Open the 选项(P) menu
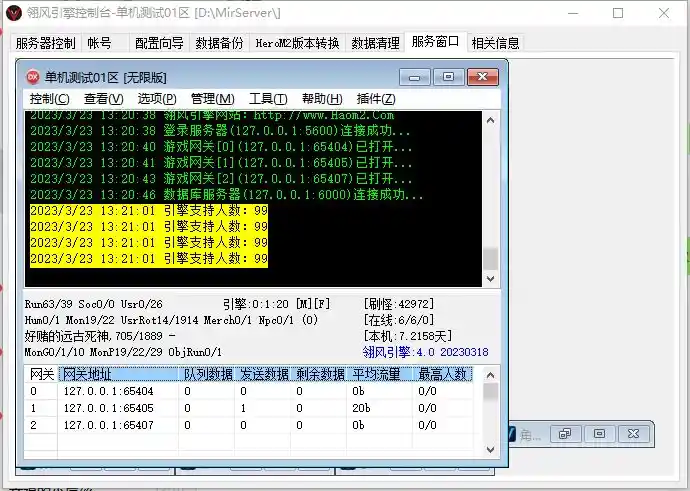 click(x=157, y=99)
